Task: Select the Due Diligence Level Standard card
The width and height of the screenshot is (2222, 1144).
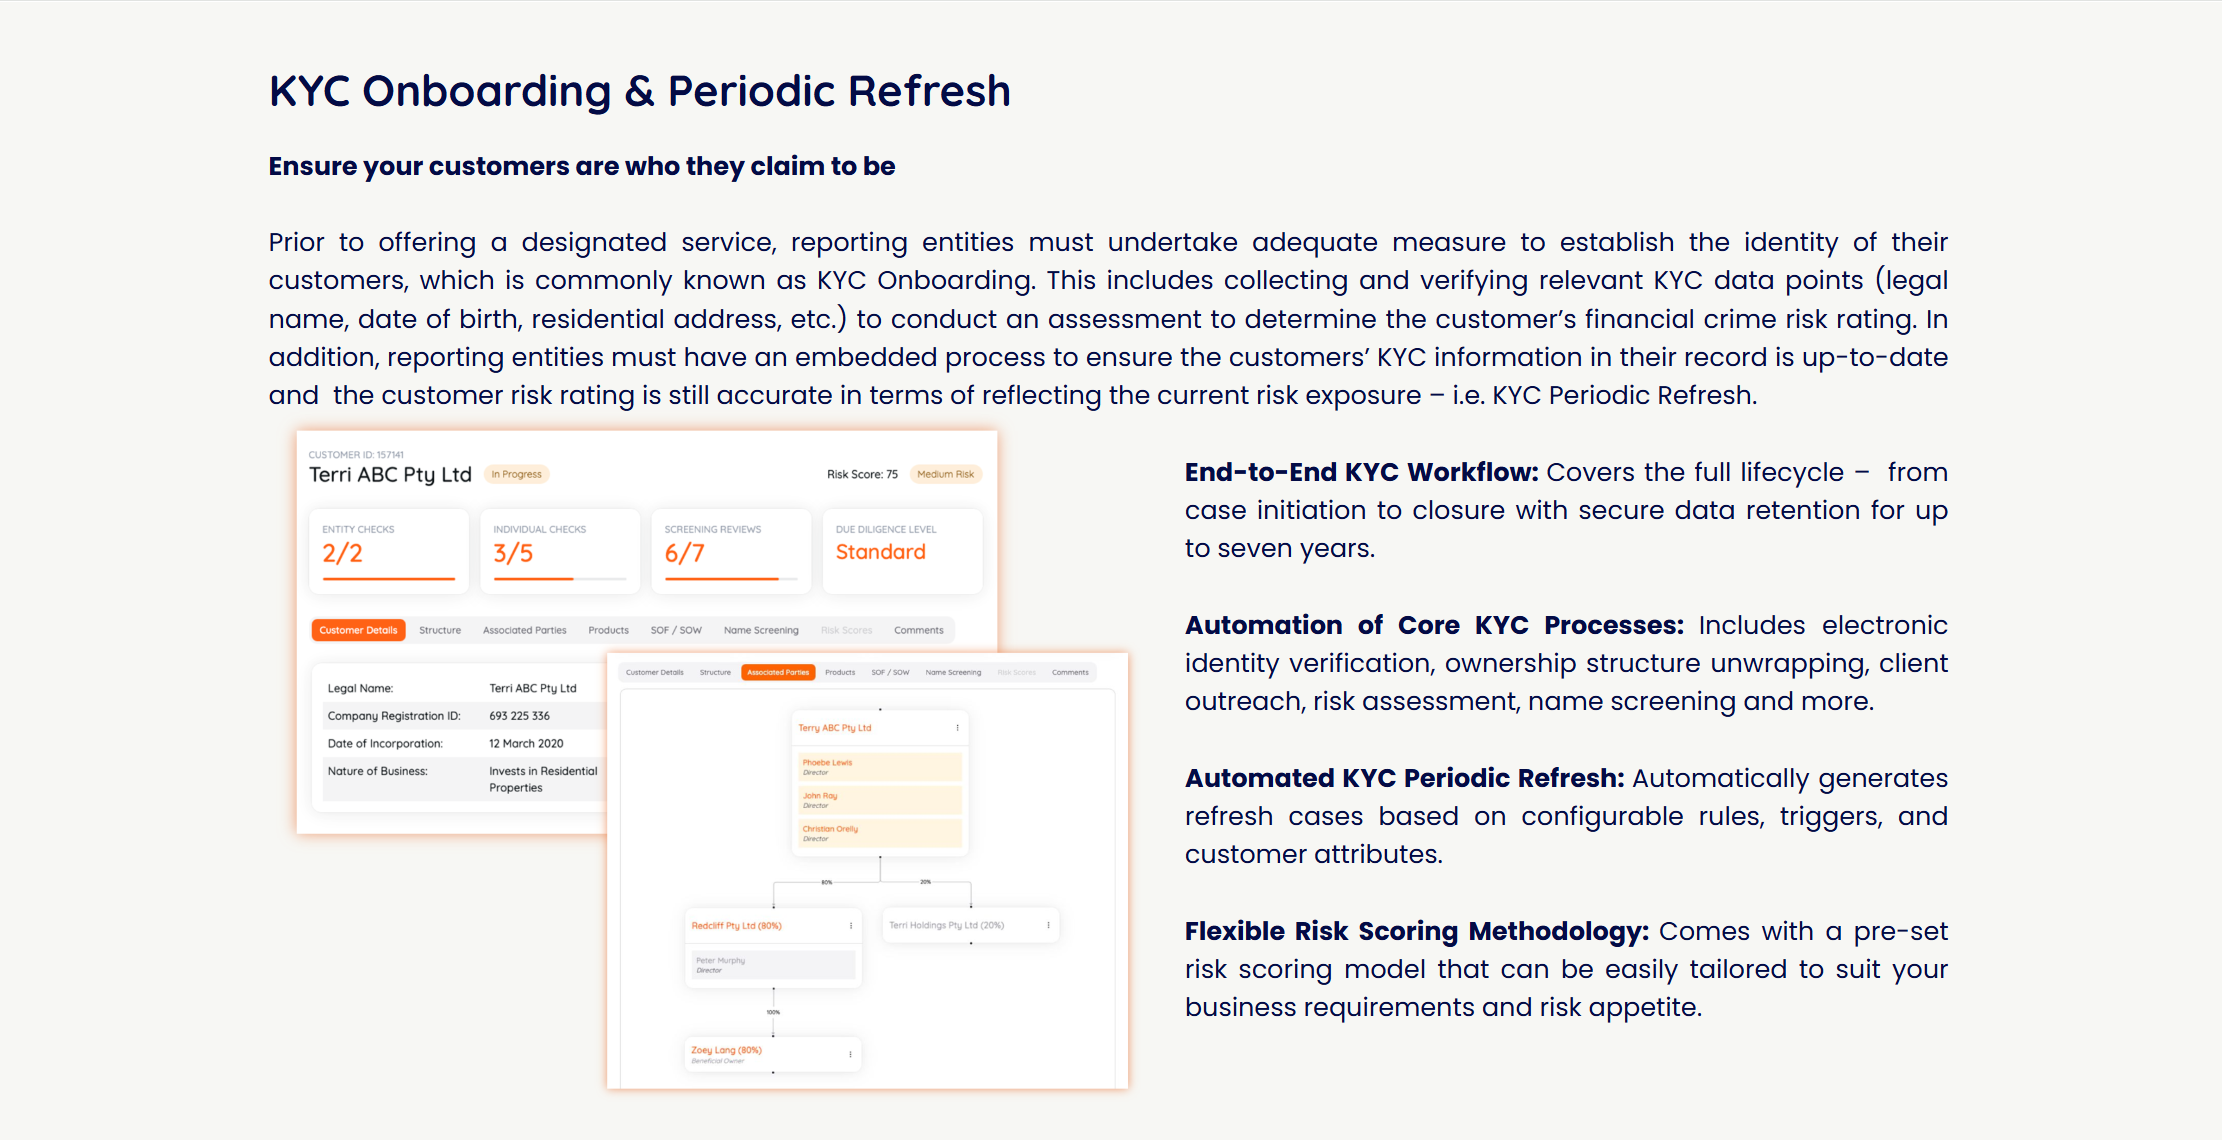Action: pyautogui.click(x=901, y=551)
